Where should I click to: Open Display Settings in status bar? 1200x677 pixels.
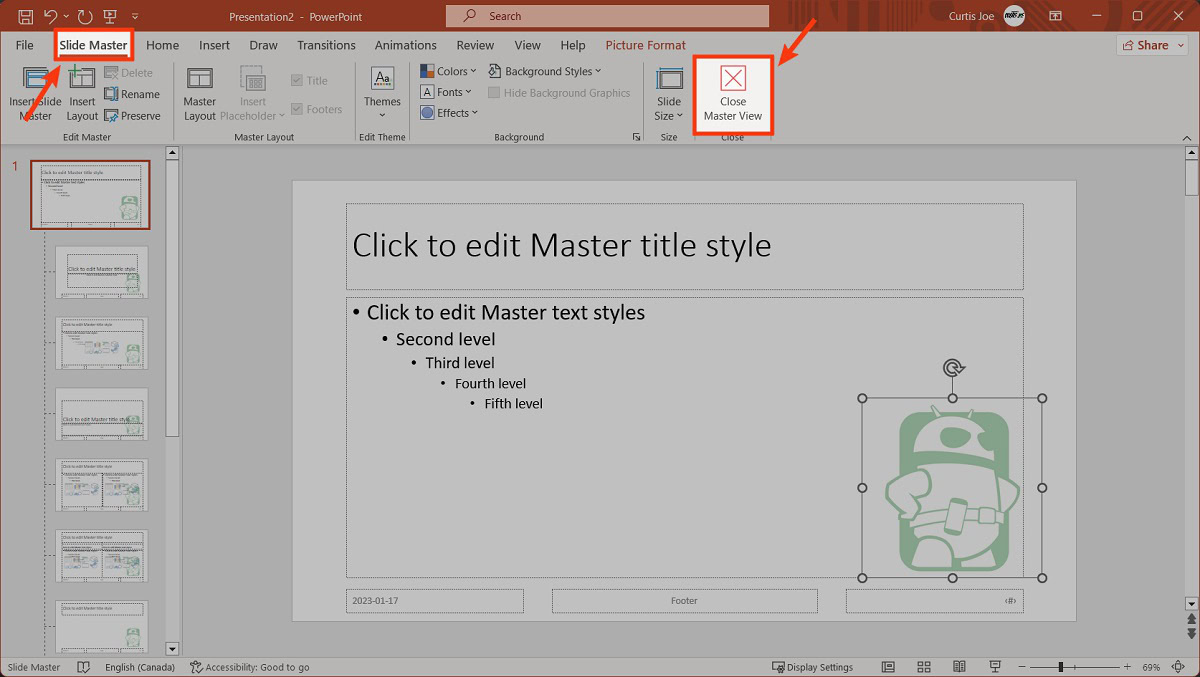812,667
